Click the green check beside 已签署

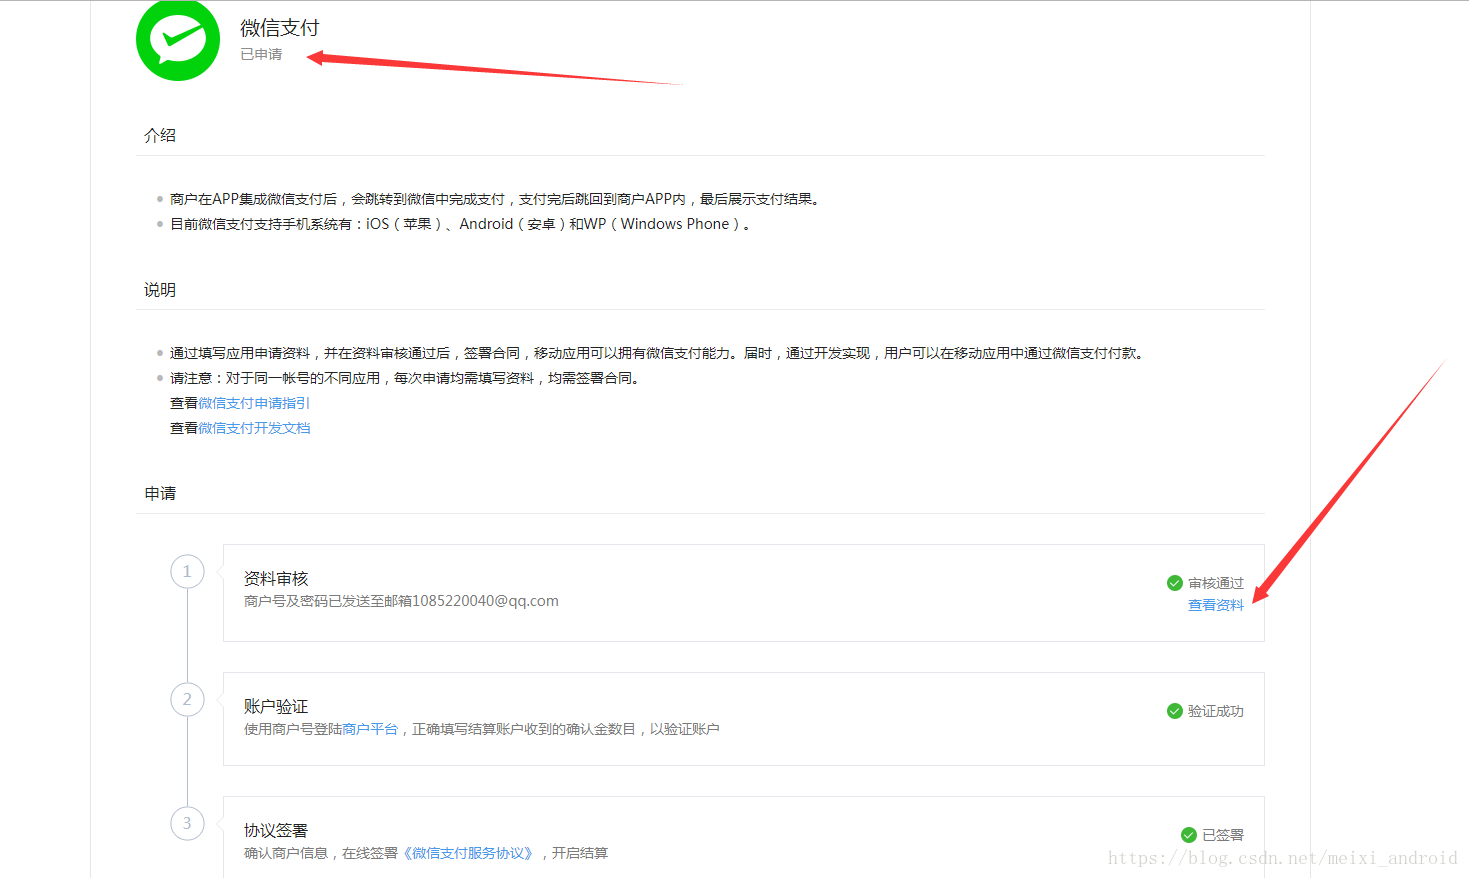[1189, 835]
